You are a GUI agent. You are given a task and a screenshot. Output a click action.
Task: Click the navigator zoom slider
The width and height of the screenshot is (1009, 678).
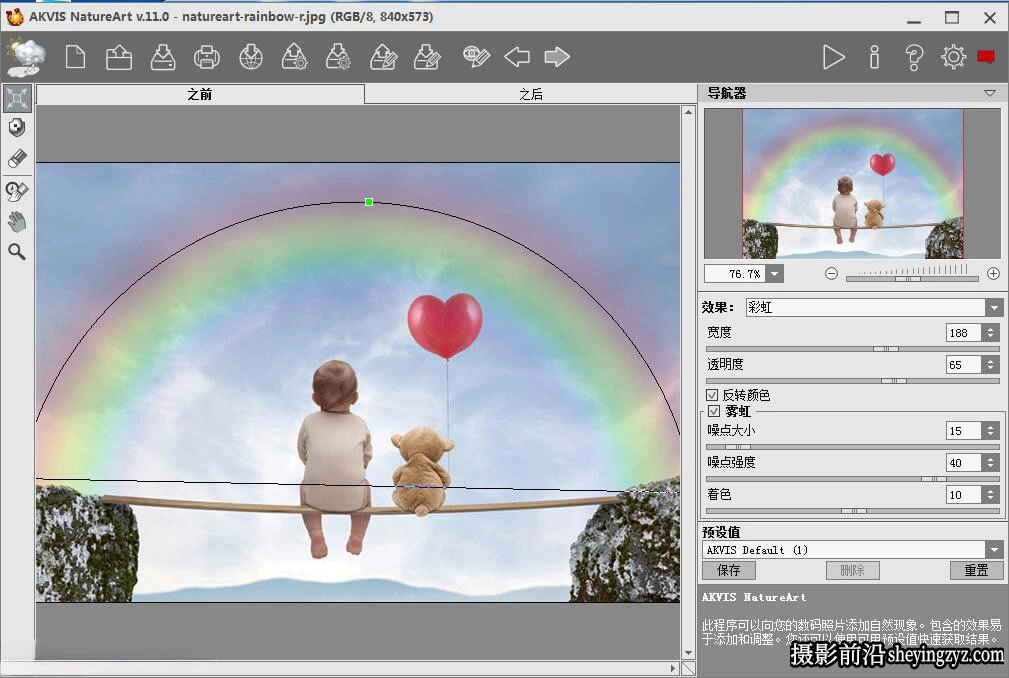912,279
